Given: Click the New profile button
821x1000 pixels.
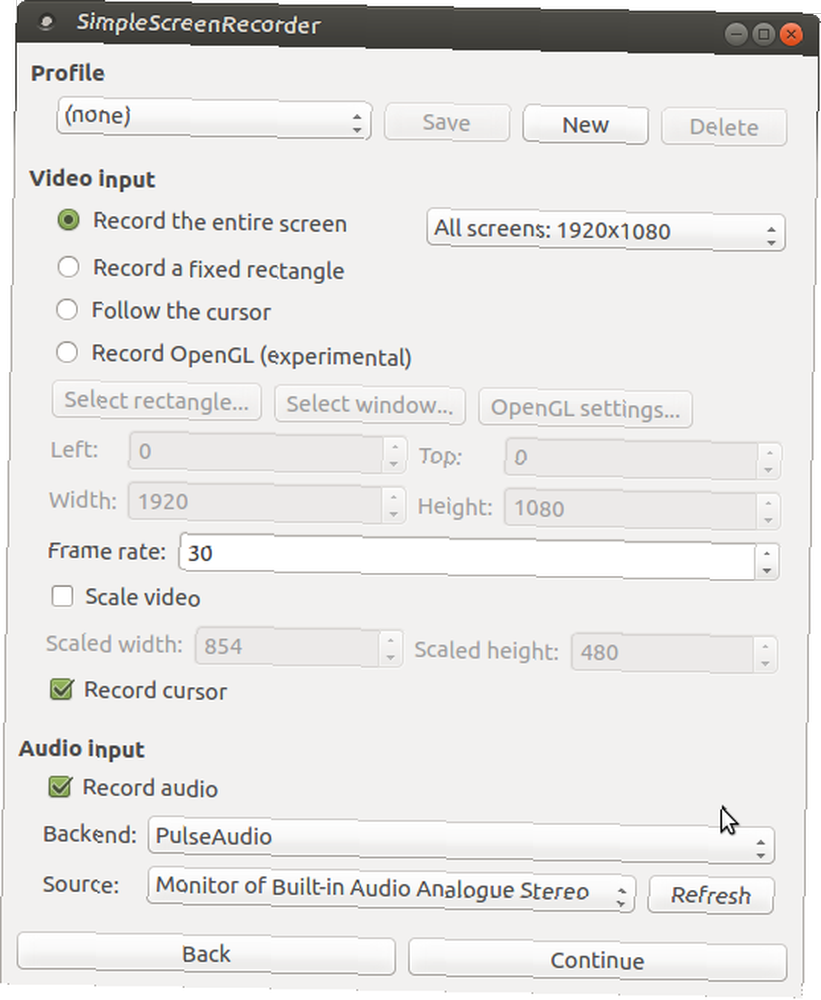Looking at the screenshot, I should [585, 125].
